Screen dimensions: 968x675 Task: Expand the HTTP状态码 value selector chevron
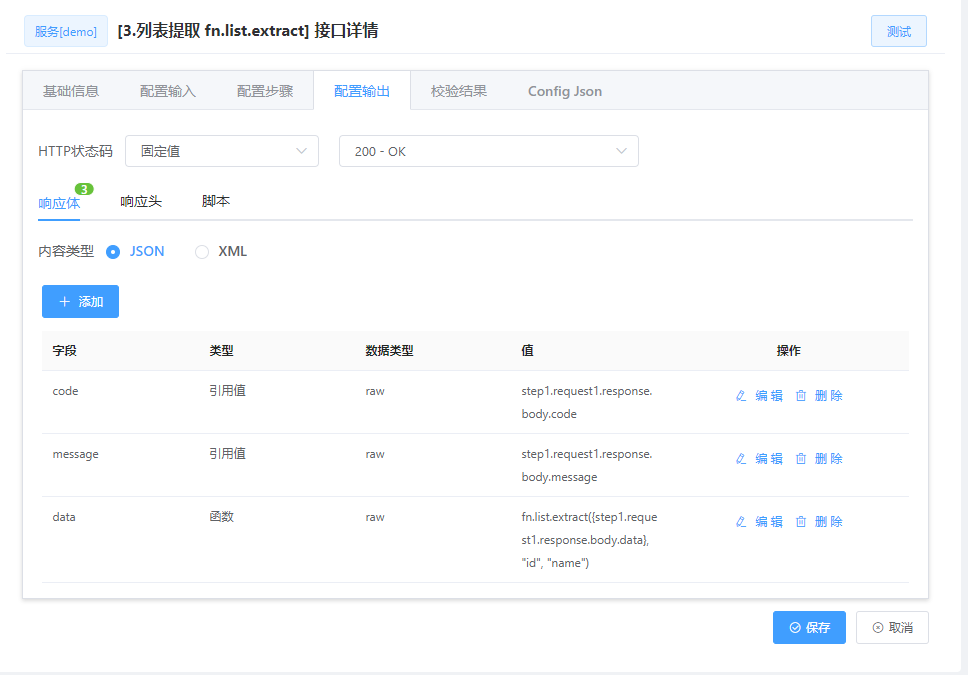click(301, 150)
